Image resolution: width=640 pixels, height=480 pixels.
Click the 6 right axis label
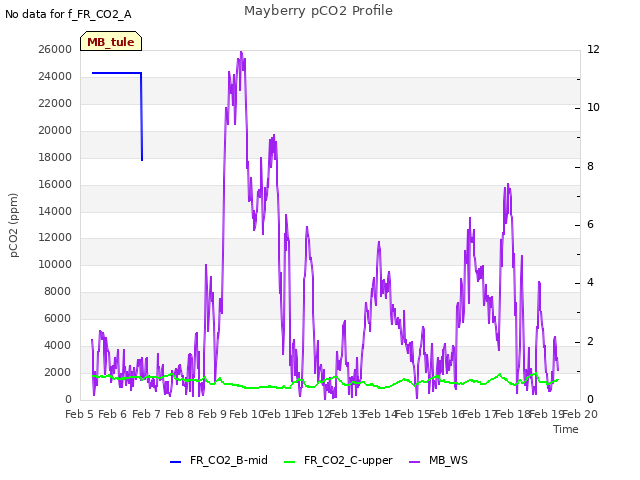click(590, 224)
